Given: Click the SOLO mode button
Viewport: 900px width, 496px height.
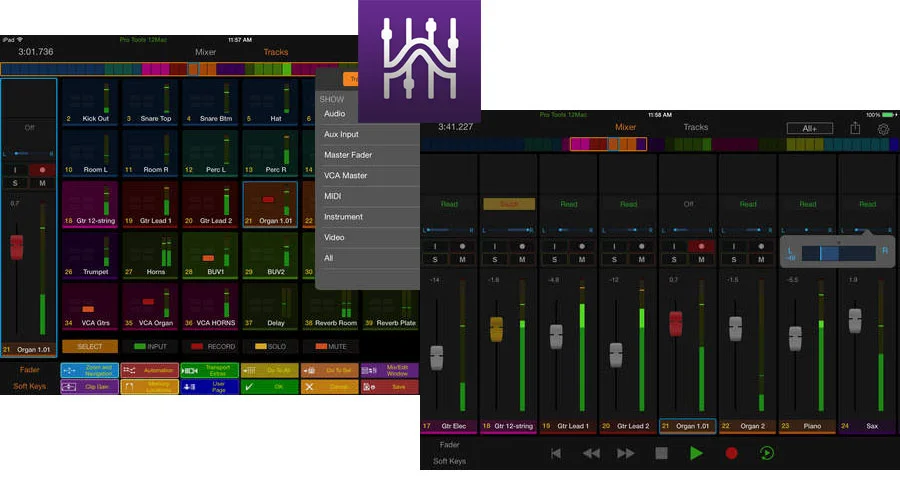Looking at the screenshot, I should coord(270,346).
